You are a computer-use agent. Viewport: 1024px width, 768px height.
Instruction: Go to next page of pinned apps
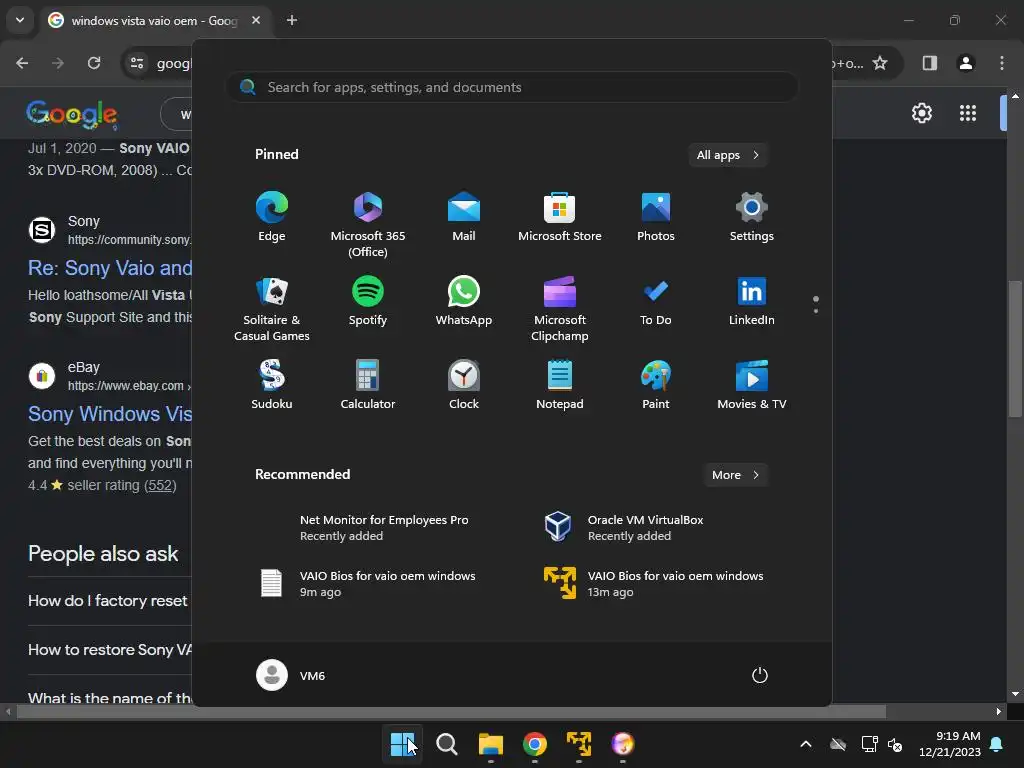pyautogui.click(x=816, y=311)
